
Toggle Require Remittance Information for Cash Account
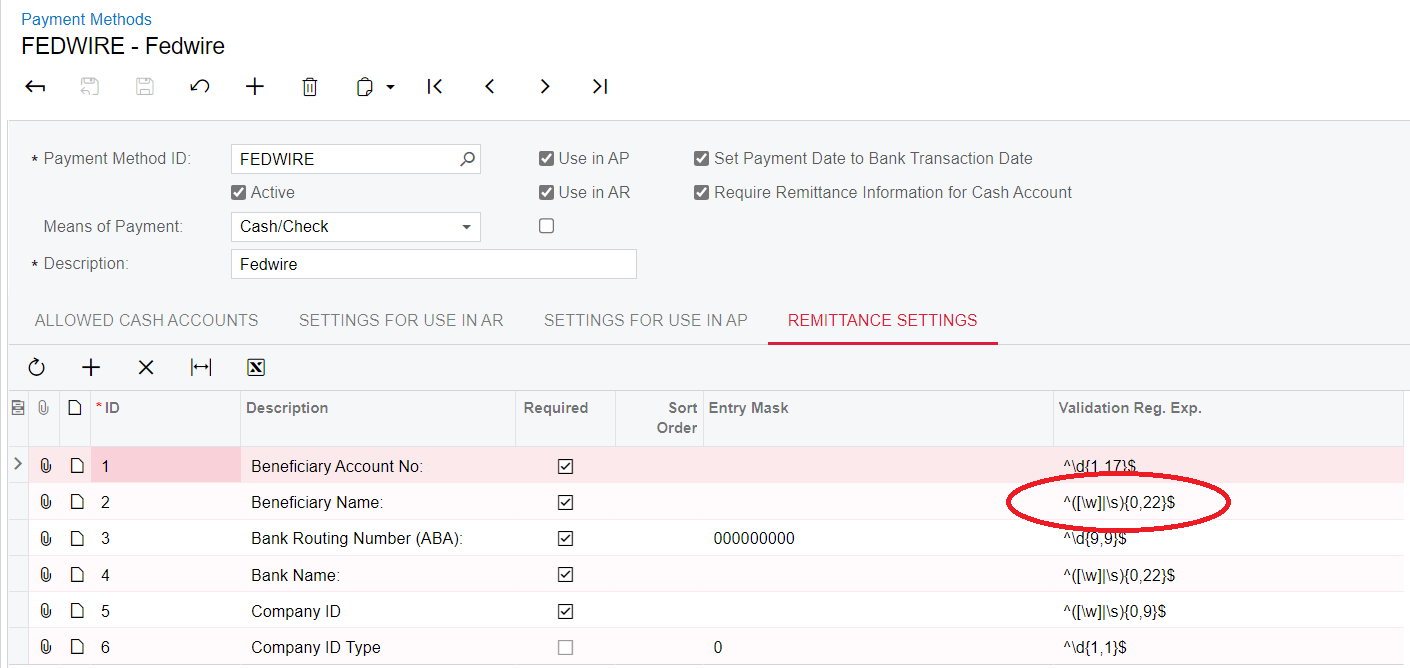click(702, 192)
